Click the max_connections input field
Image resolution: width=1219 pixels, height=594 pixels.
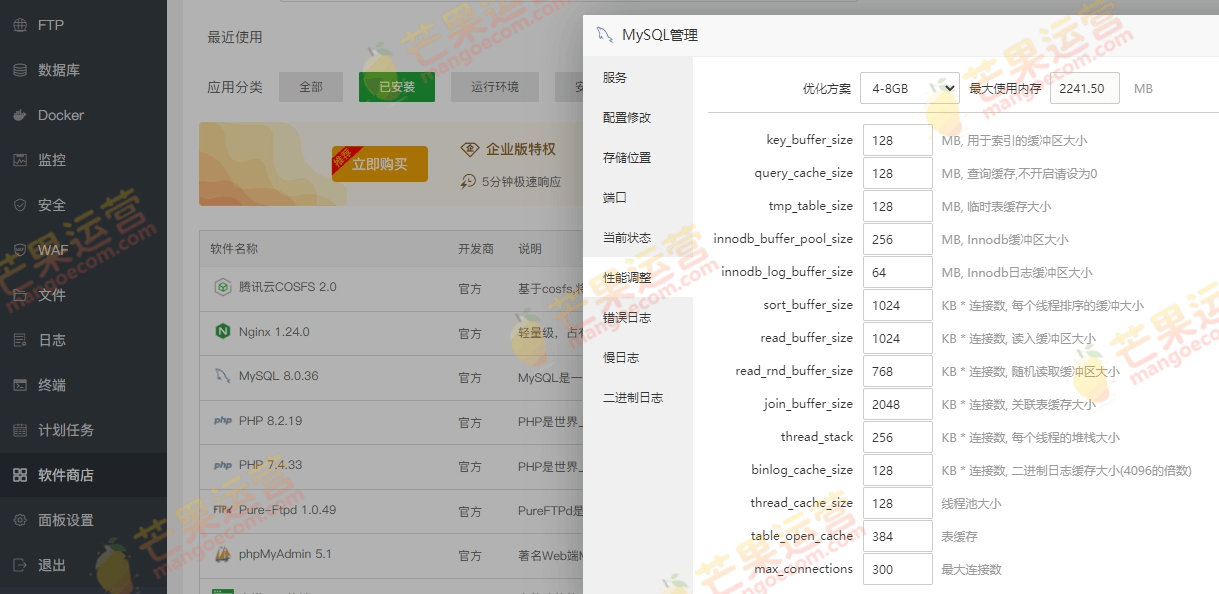pos(897,569)
